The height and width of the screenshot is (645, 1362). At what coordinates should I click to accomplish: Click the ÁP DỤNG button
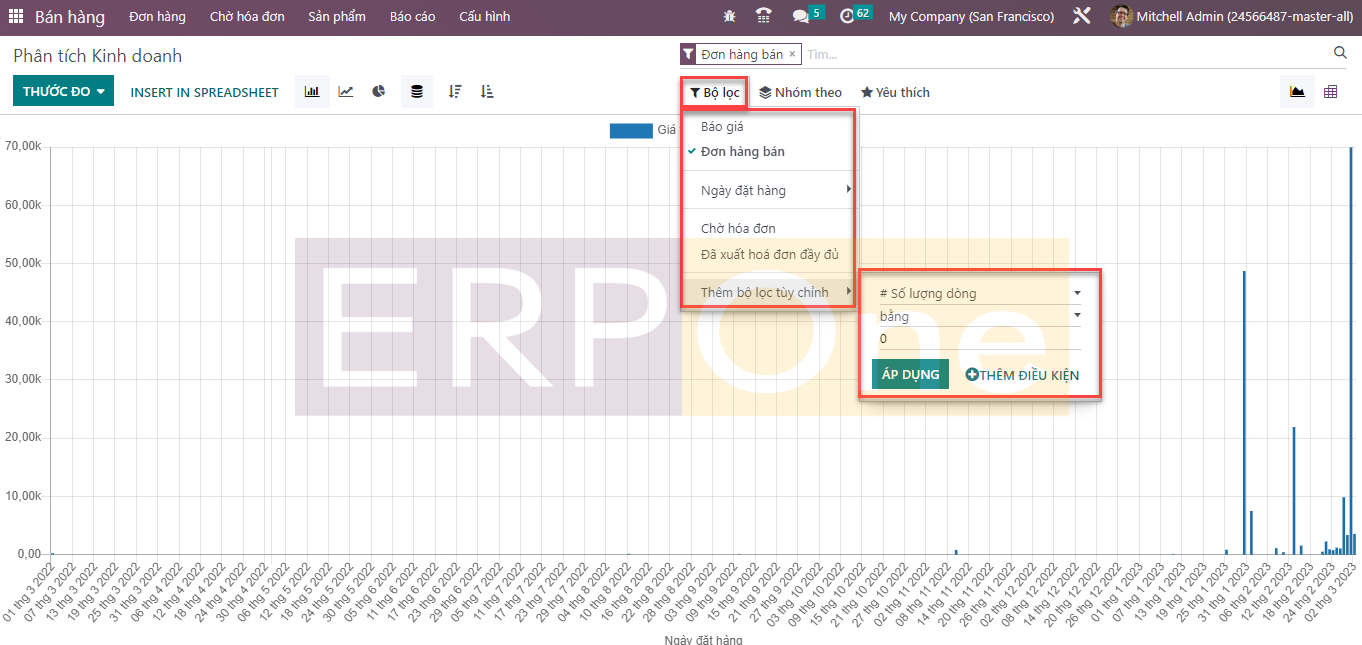pos(910,375)
